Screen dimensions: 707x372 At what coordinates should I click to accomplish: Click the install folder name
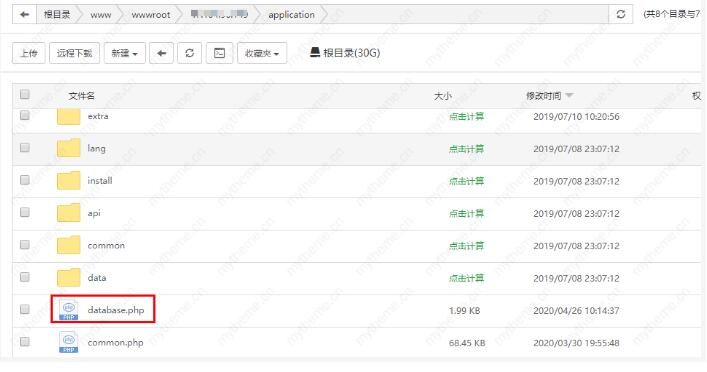point(100,181)
